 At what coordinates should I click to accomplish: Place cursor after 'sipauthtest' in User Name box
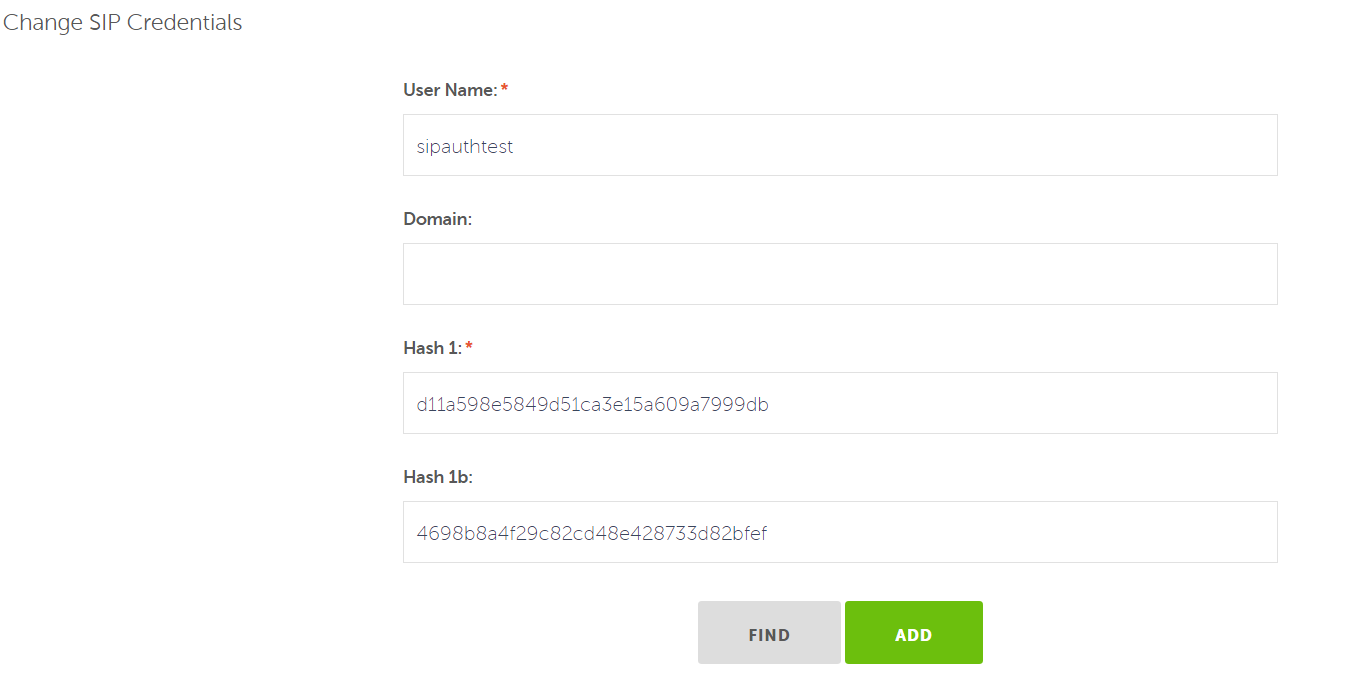click(516, 146)
